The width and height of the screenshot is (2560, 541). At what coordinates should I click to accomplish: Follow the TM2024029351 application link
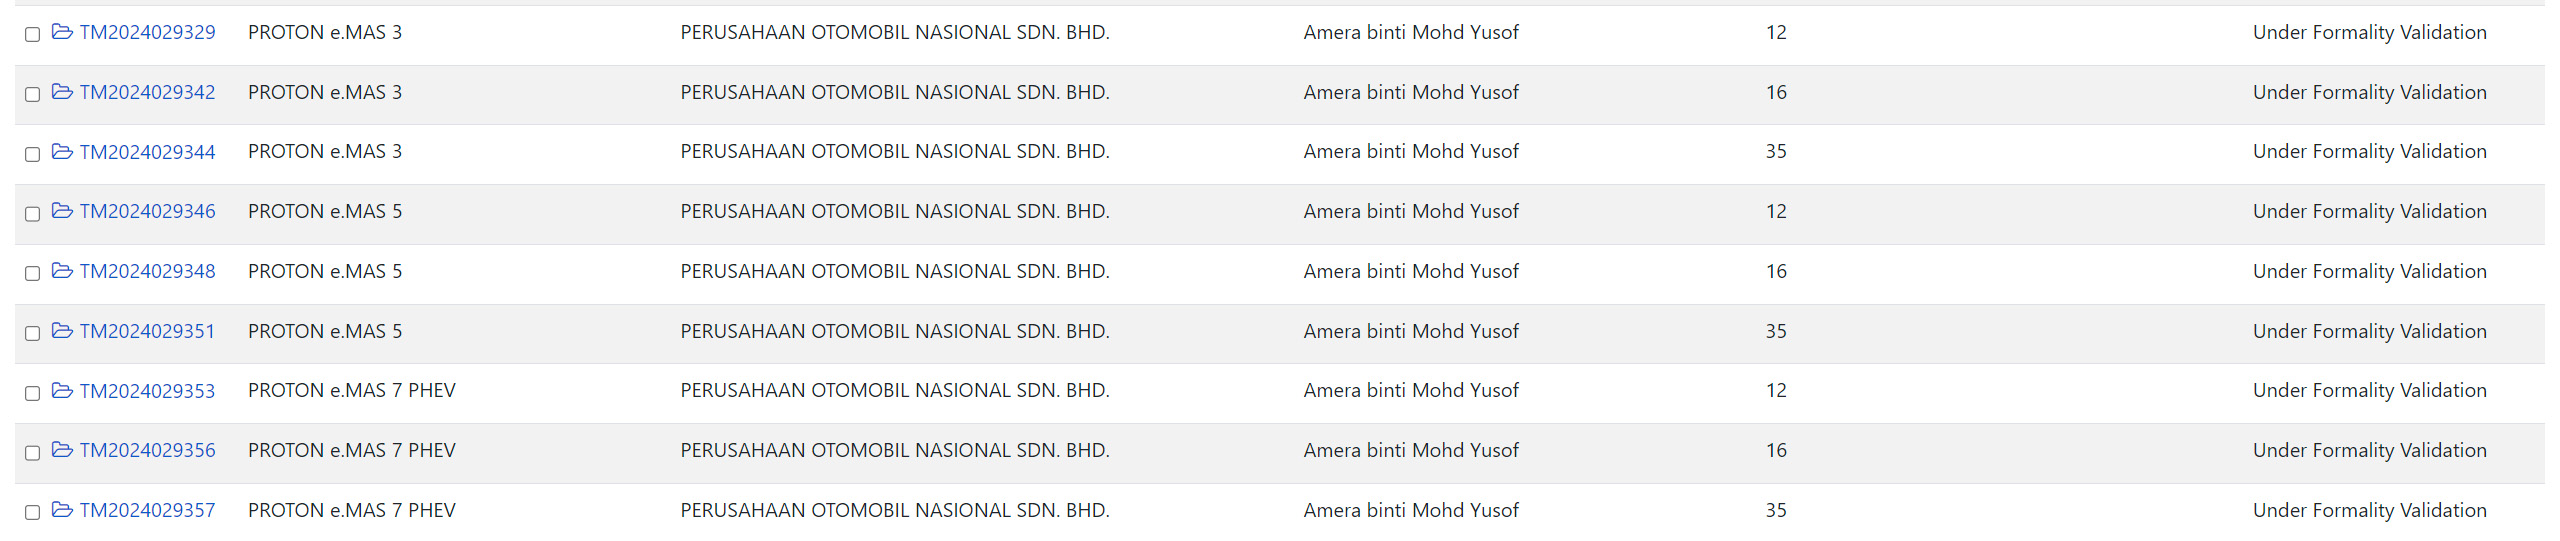pyautogui.click(x=147, y=331)
